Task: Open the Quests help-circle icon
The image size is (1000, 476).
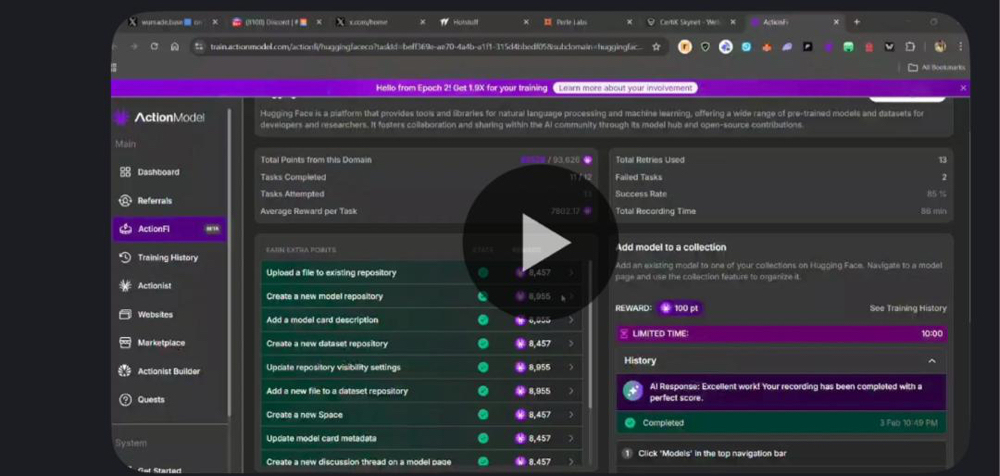Action: point(125,400)
